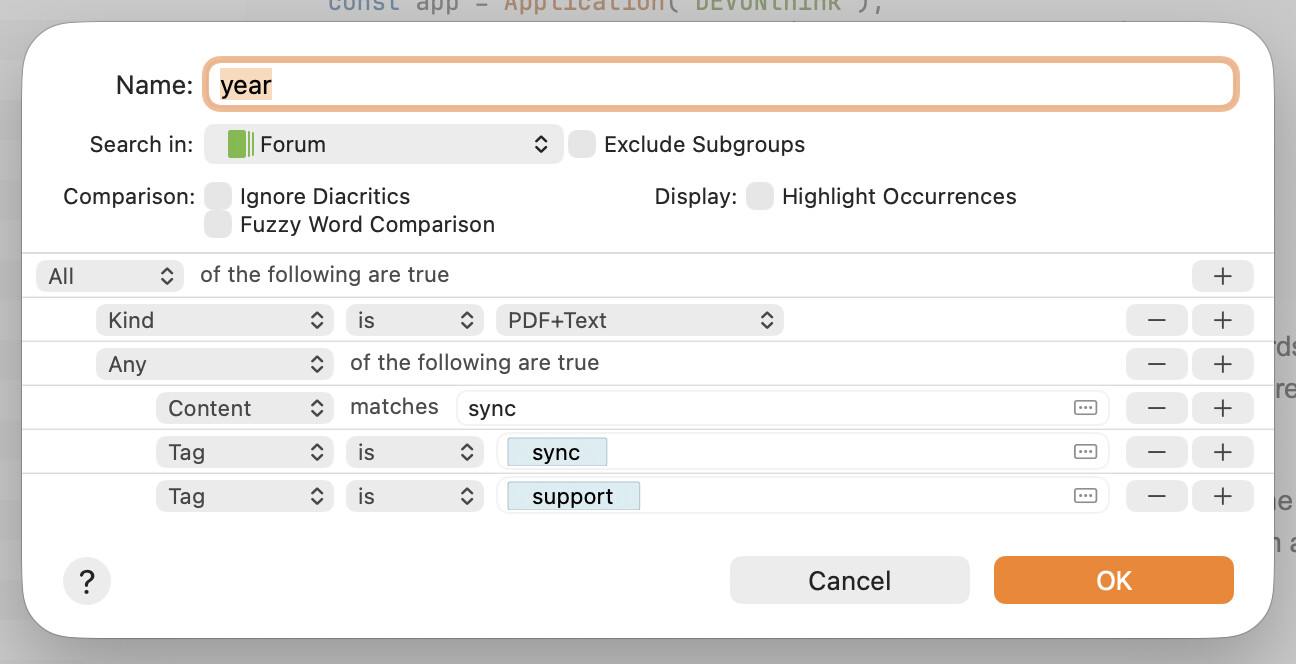Add a condition via top-level plus button
The height and width of the screenshot is (664, 1296).
point(1222,276)
